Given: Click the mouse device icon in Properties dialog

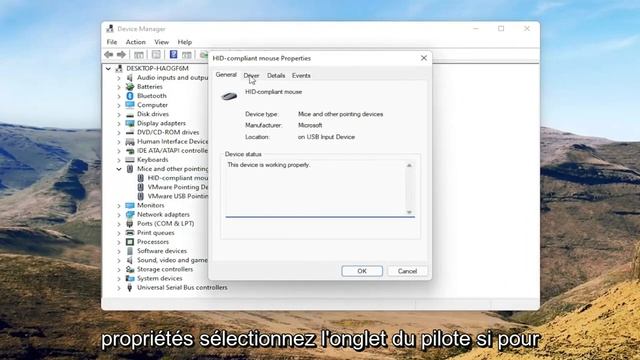Looking at the screenshot, I should coord(229,96).
